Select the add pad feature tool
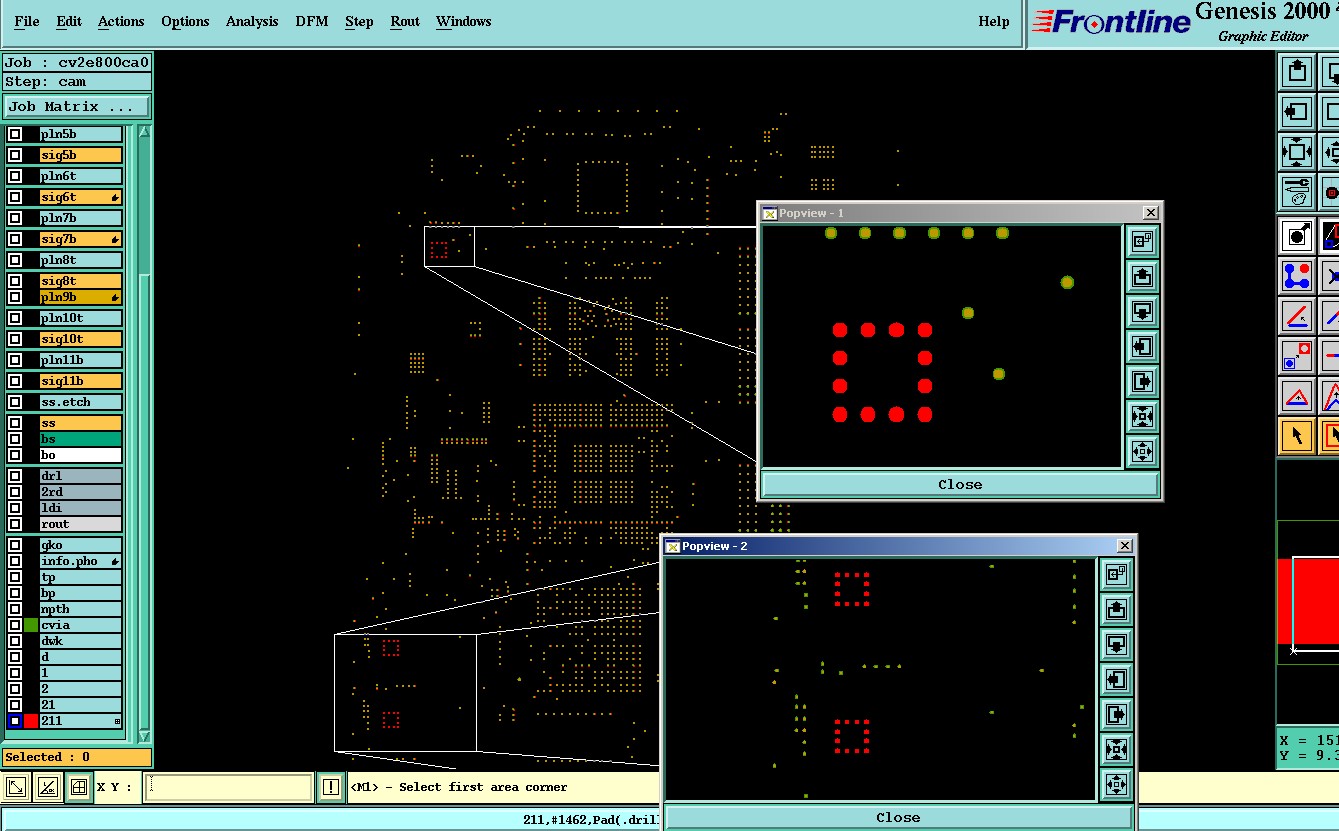The image size is (1339, 831). 1297,236
